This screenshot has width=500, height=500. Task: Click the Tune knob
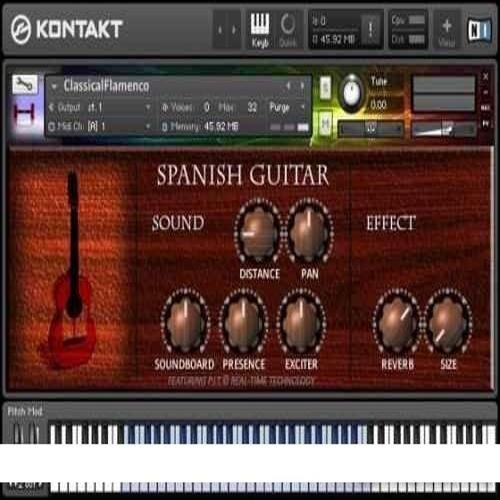(351, 92)
